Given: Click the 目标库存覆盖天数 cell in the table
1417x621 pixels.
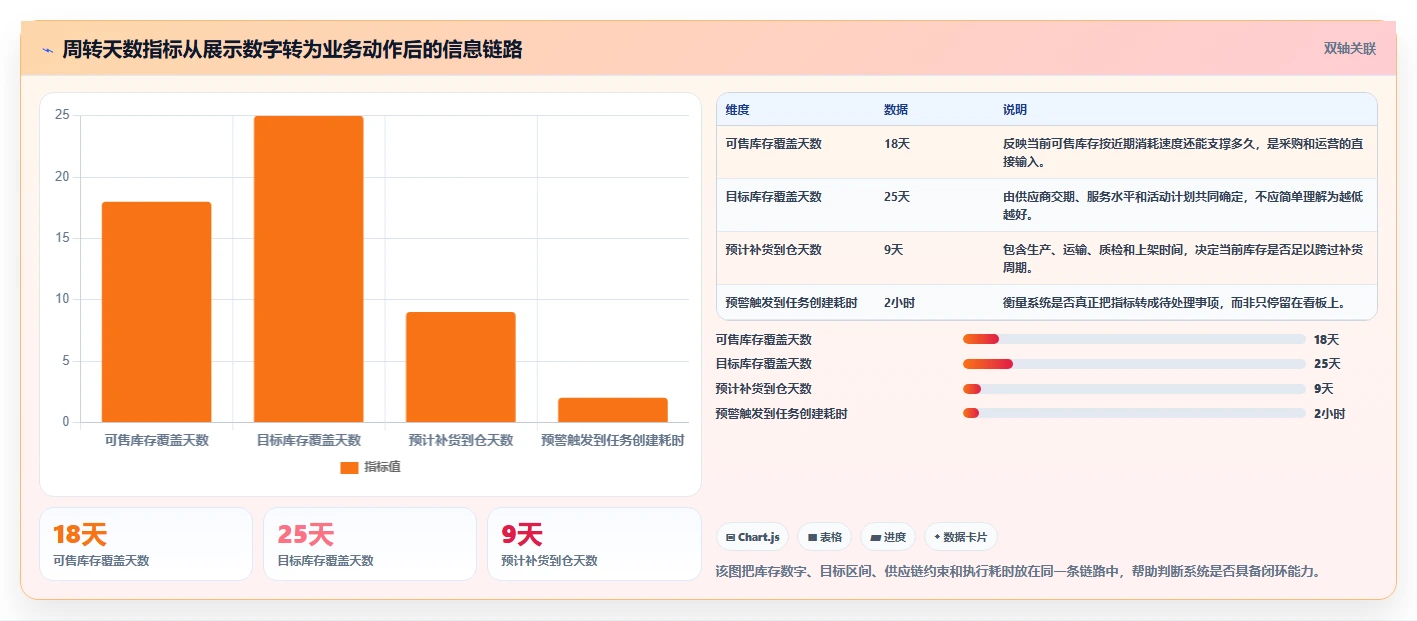Looking at the screenshot, I should coord(774,197).
